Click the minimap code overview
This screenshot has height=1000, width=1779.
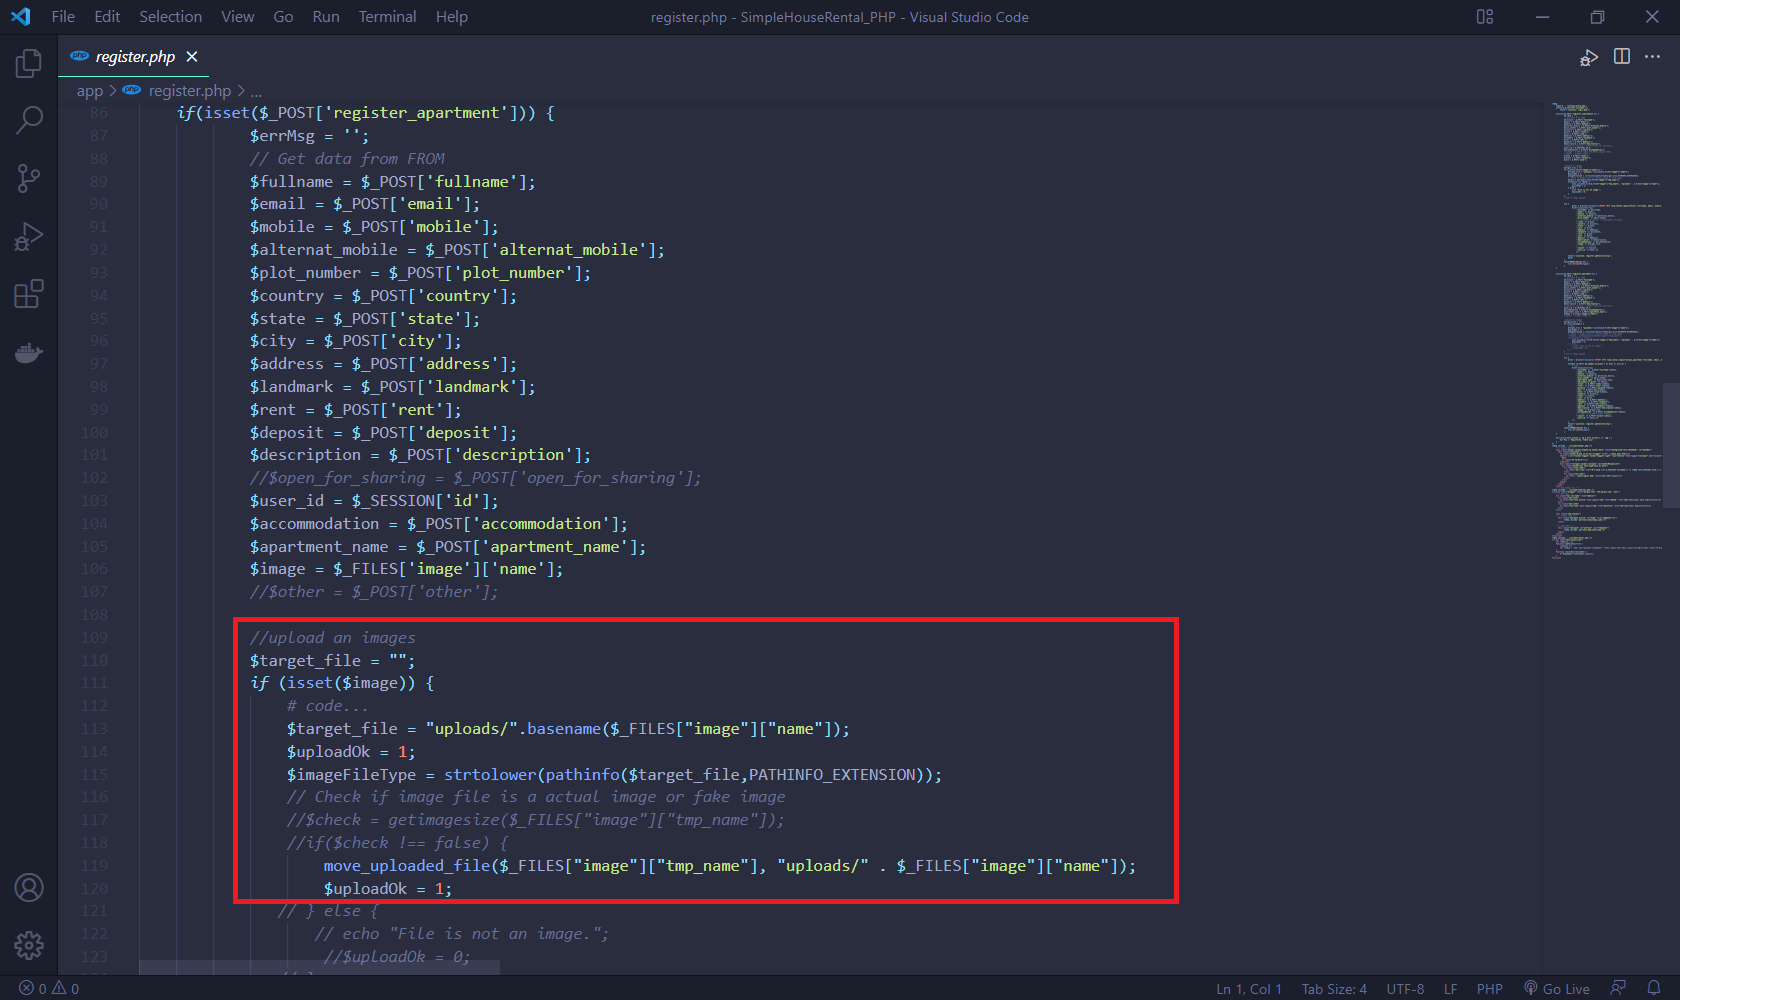tap(1608, 330)
